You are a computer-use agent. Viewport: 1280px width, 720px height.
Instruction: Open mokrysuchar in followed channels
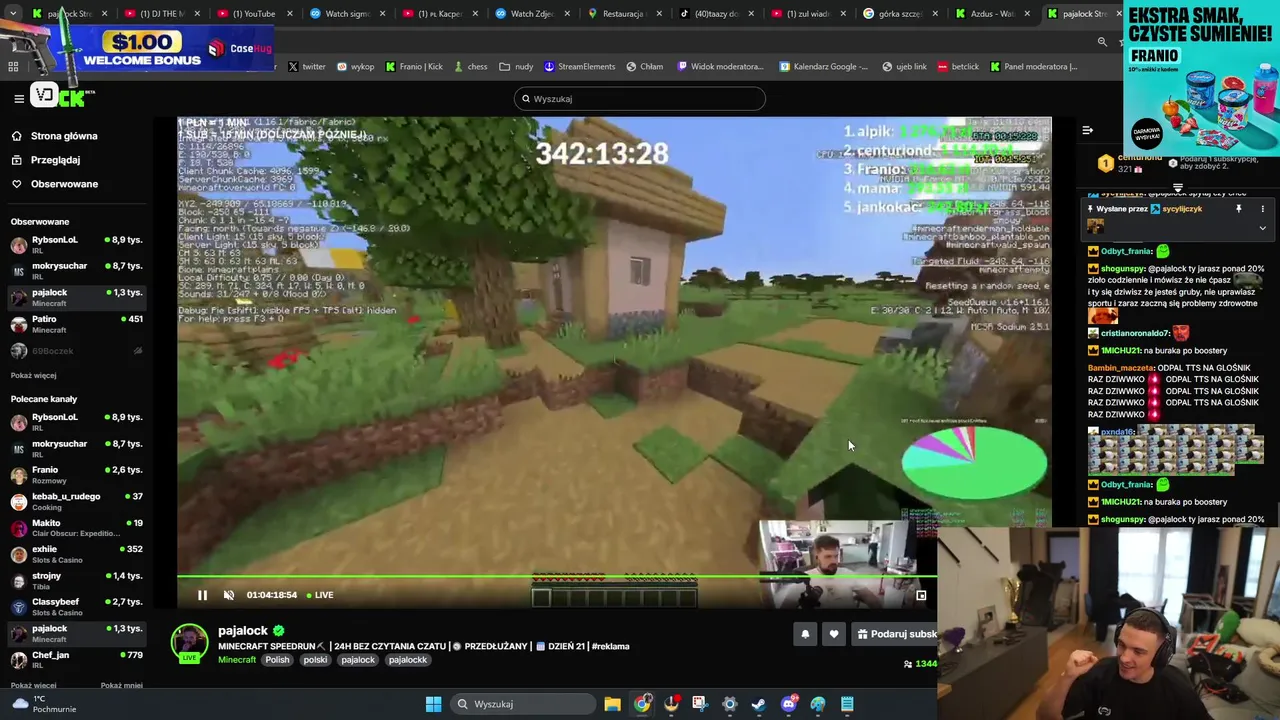point(78,271)
